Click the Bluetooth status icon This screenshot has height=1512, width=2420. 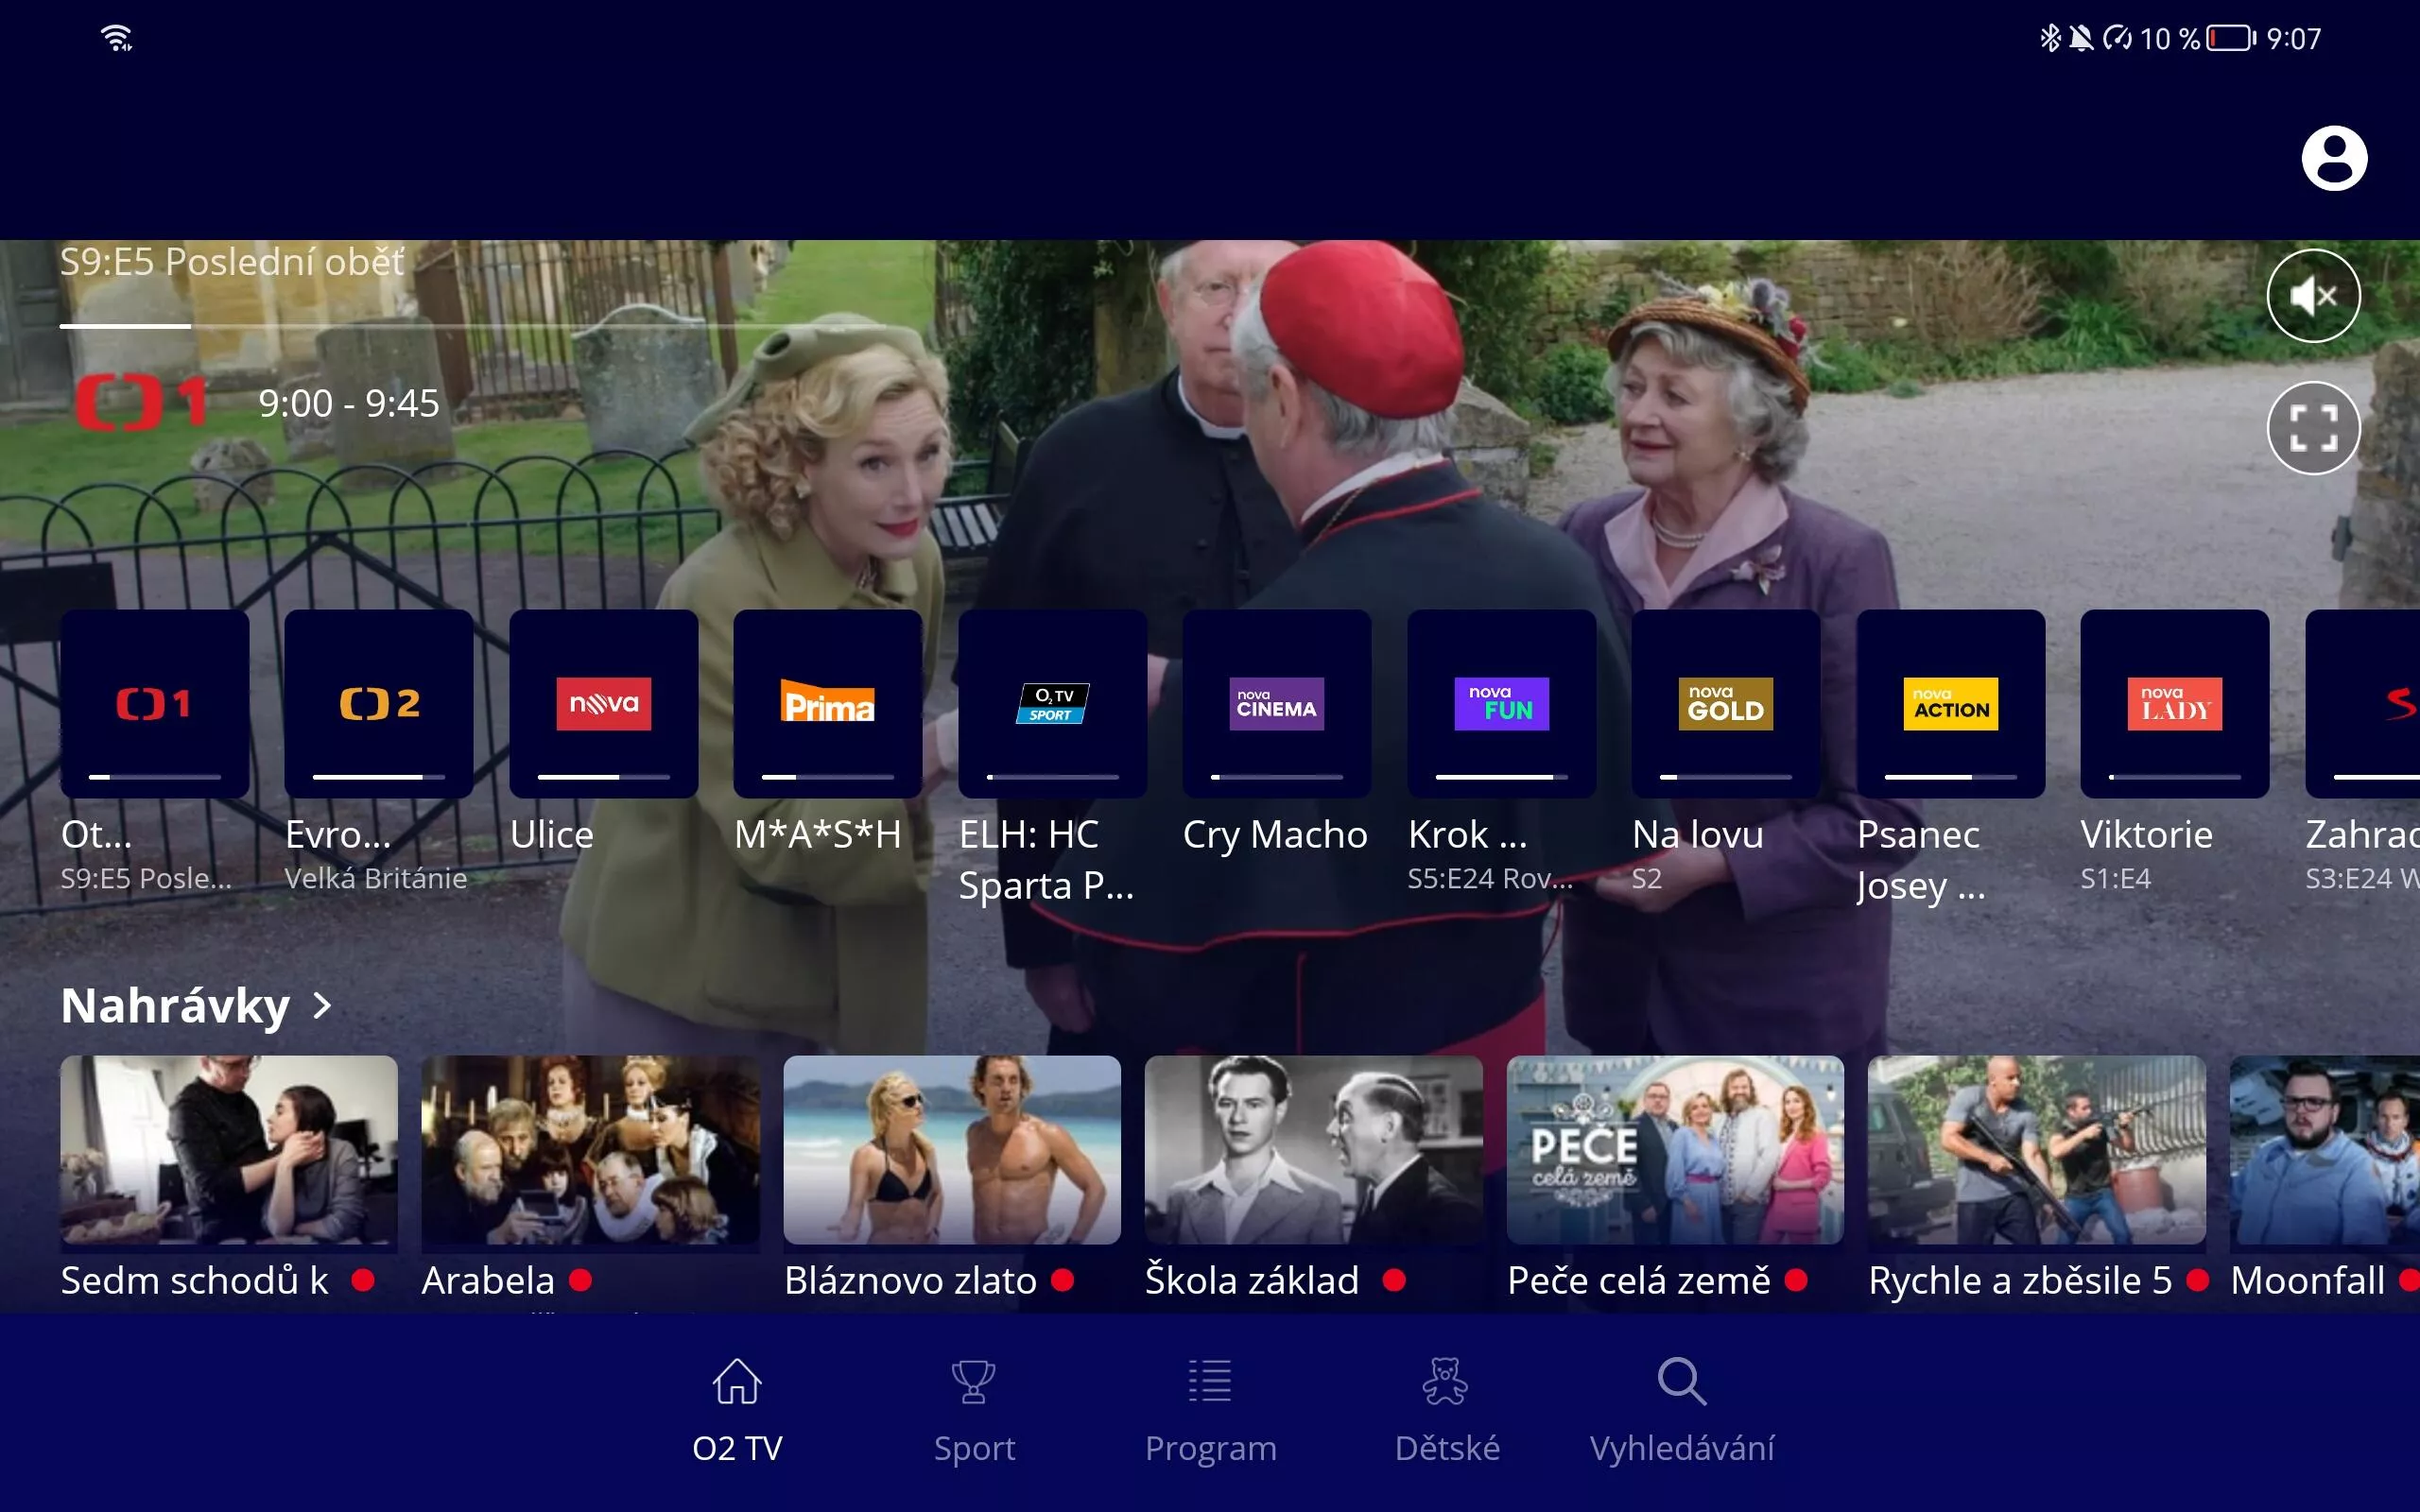pyautogui.click(x=2050, y=38)
